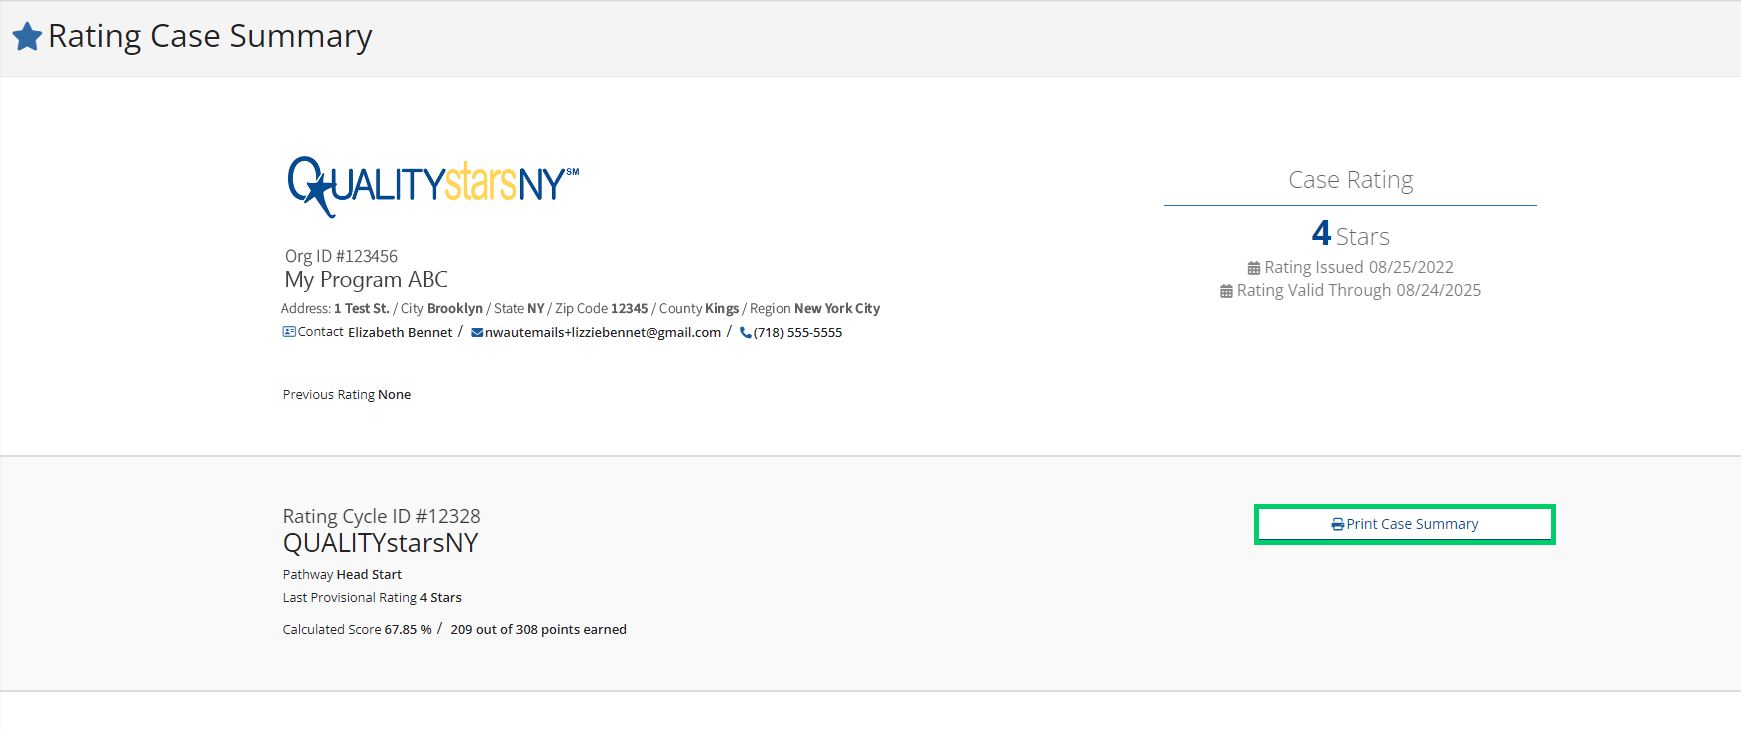
Task: Click the blue star icon beside the page title
Action: click(x=27, y=37)
